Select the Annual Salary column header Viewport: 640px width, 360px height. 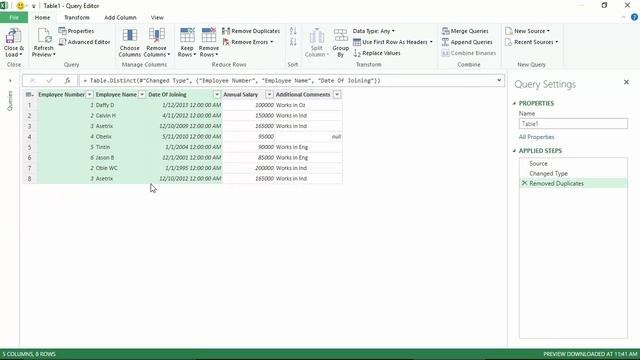pyautogui.click(x=240, y=95)
